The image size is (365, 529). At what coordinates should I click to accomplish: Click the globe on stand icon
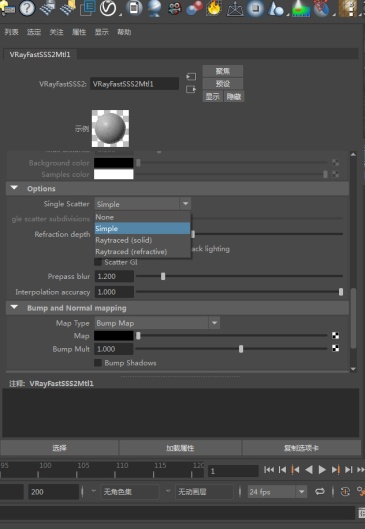tap(155, 8)
